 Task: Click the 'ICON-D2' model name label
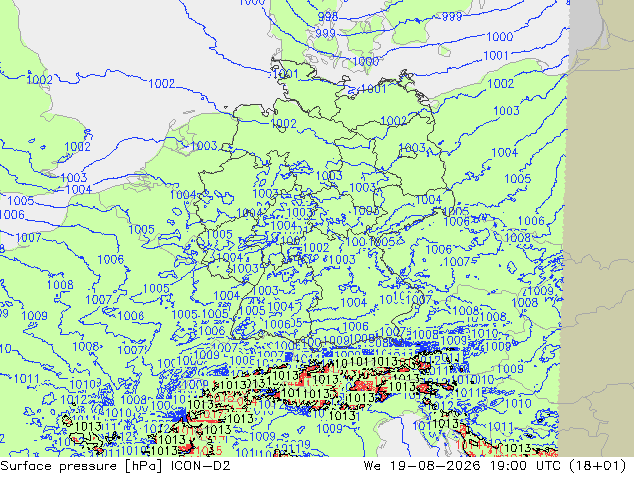tap(201, 466)
